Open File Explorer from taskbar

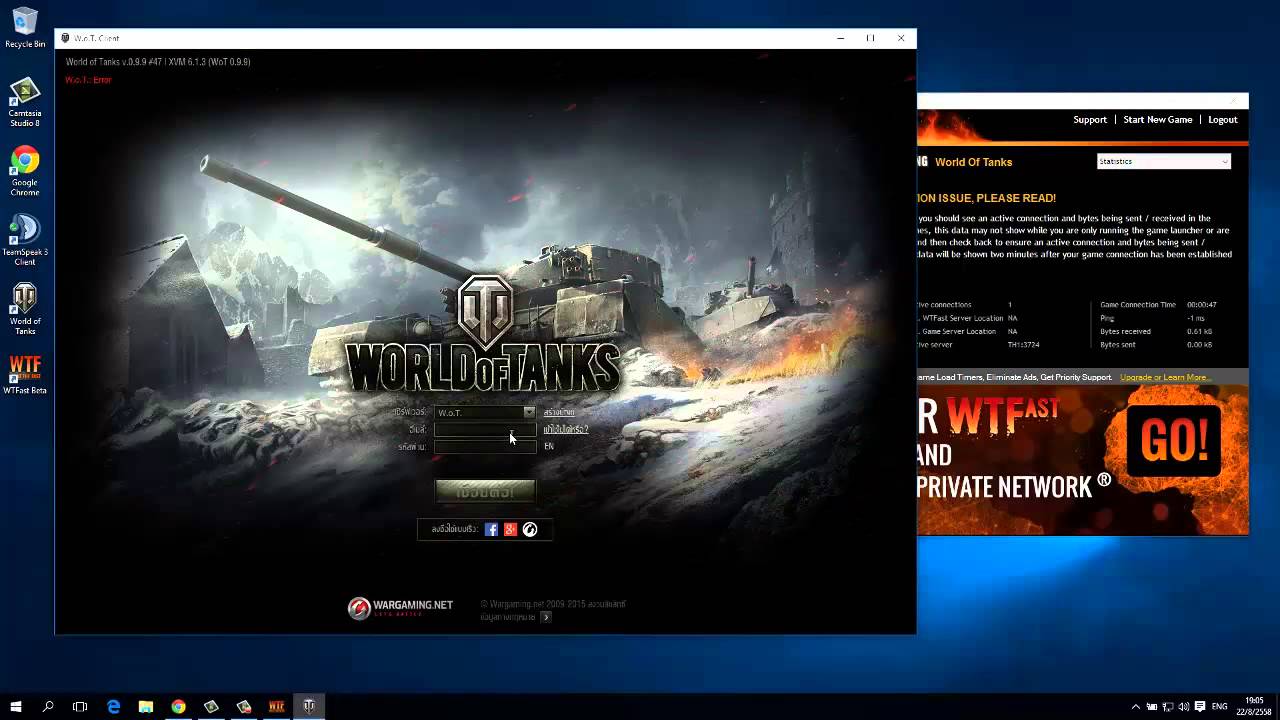click(146, 706)
